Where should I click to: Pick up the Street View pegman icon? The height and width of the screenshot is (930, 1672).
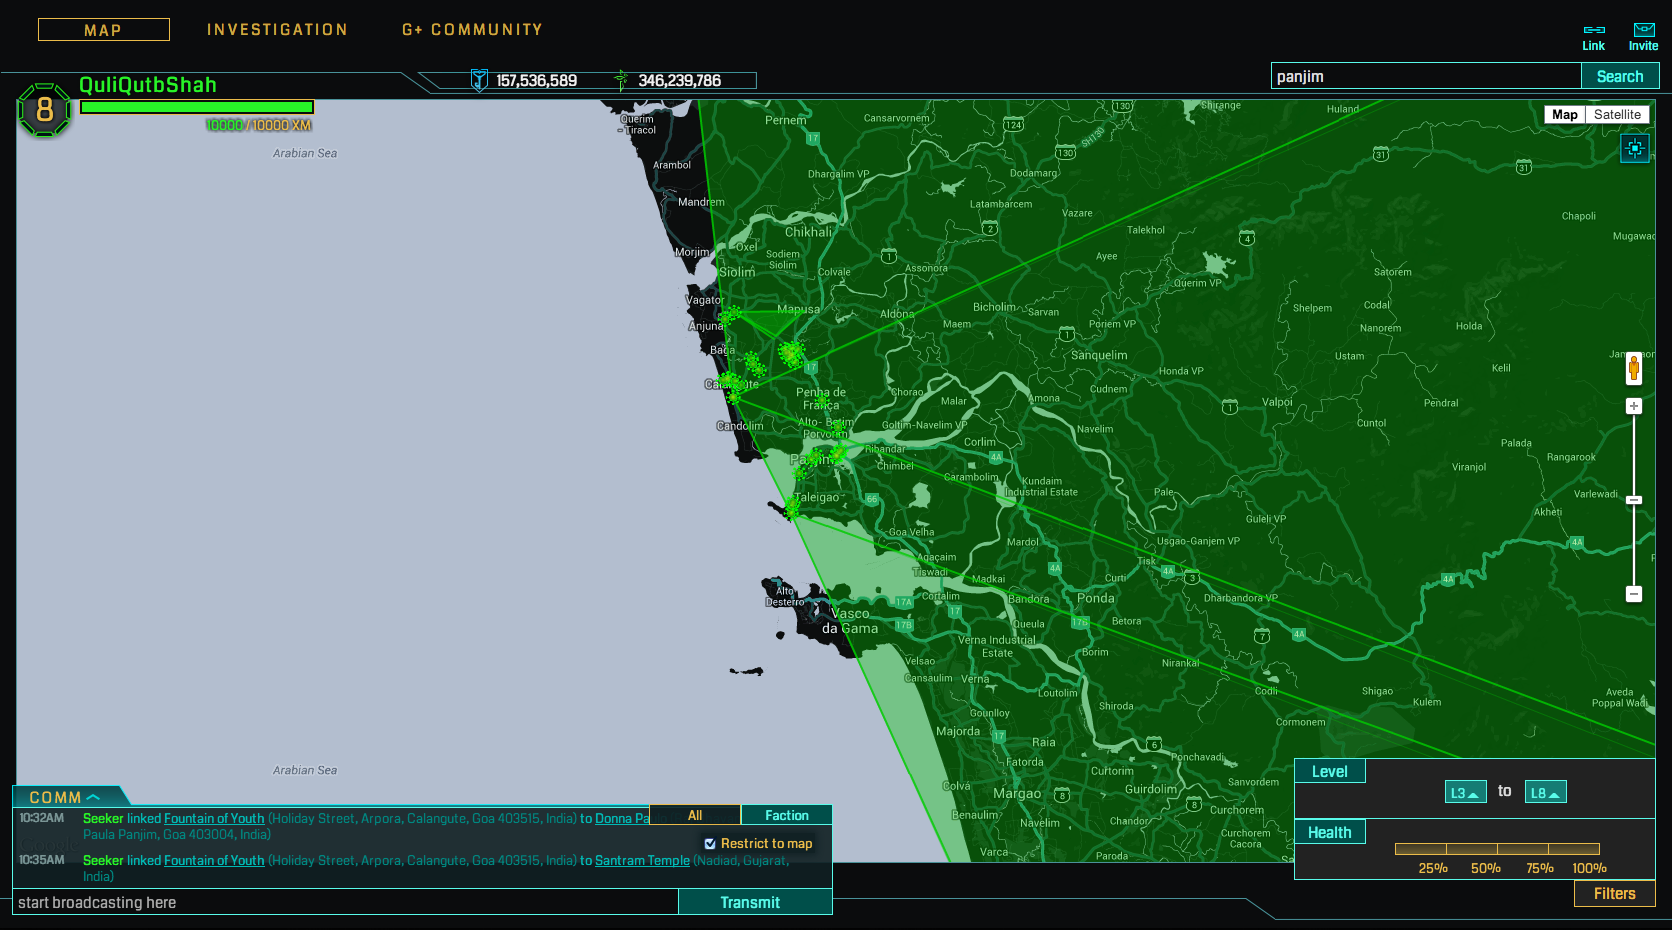pyautogui.click(x=1634, y=368)
